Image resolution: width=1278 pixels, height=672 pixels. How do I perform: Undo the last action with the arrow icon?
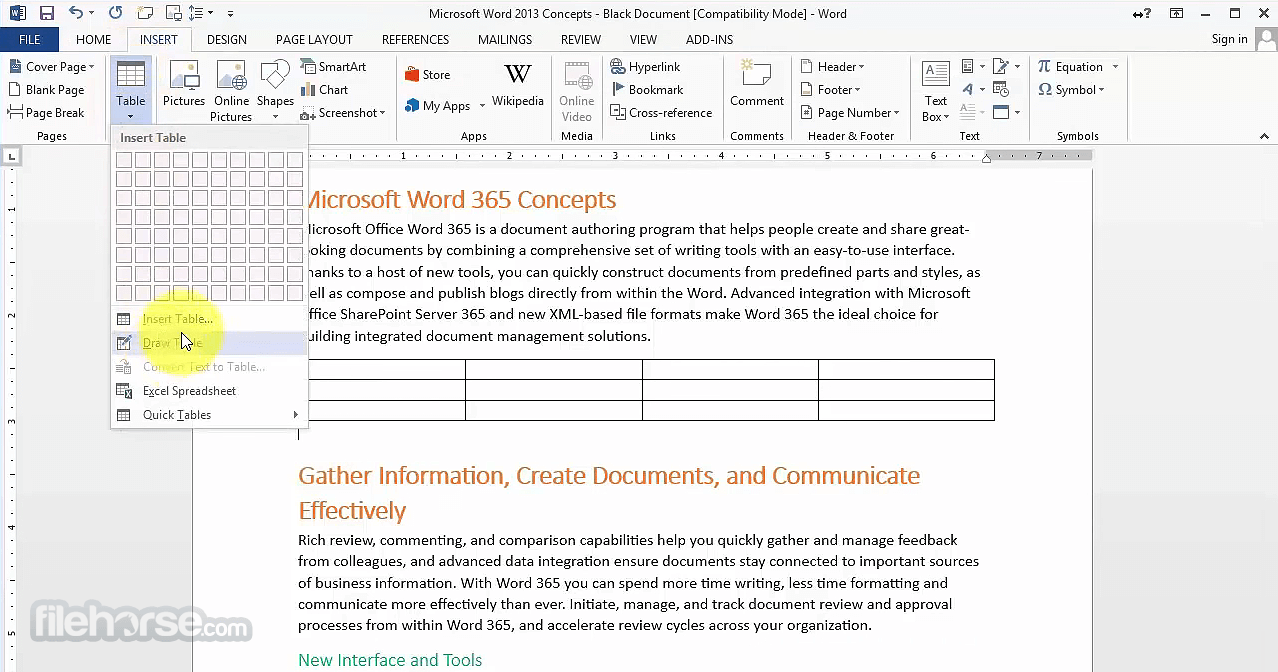point(75,14)
